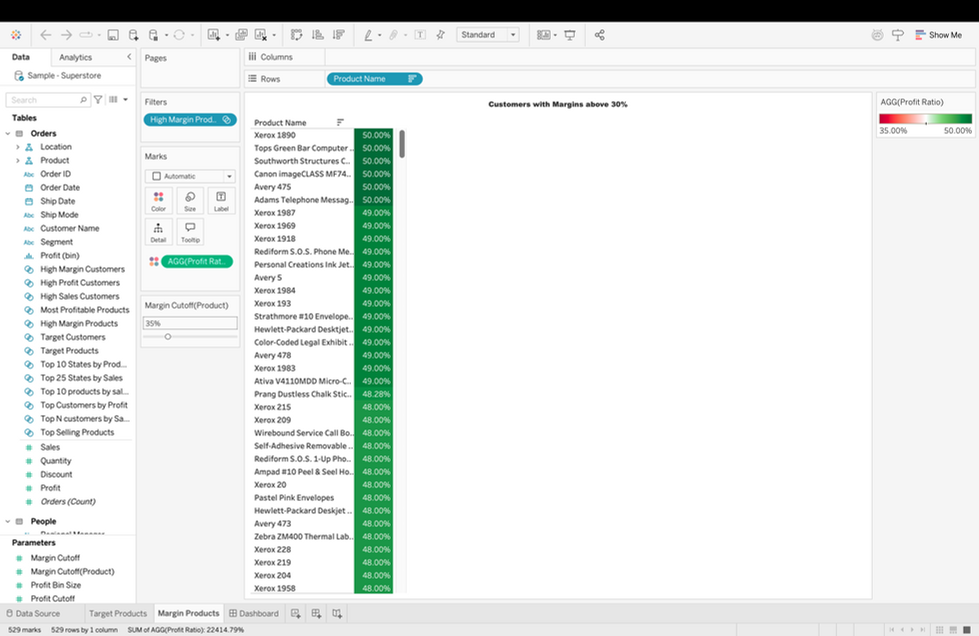Click the Swap Rows and Columns icon
This screenshot has width=979, height=636.
click(x=294, y=34)
